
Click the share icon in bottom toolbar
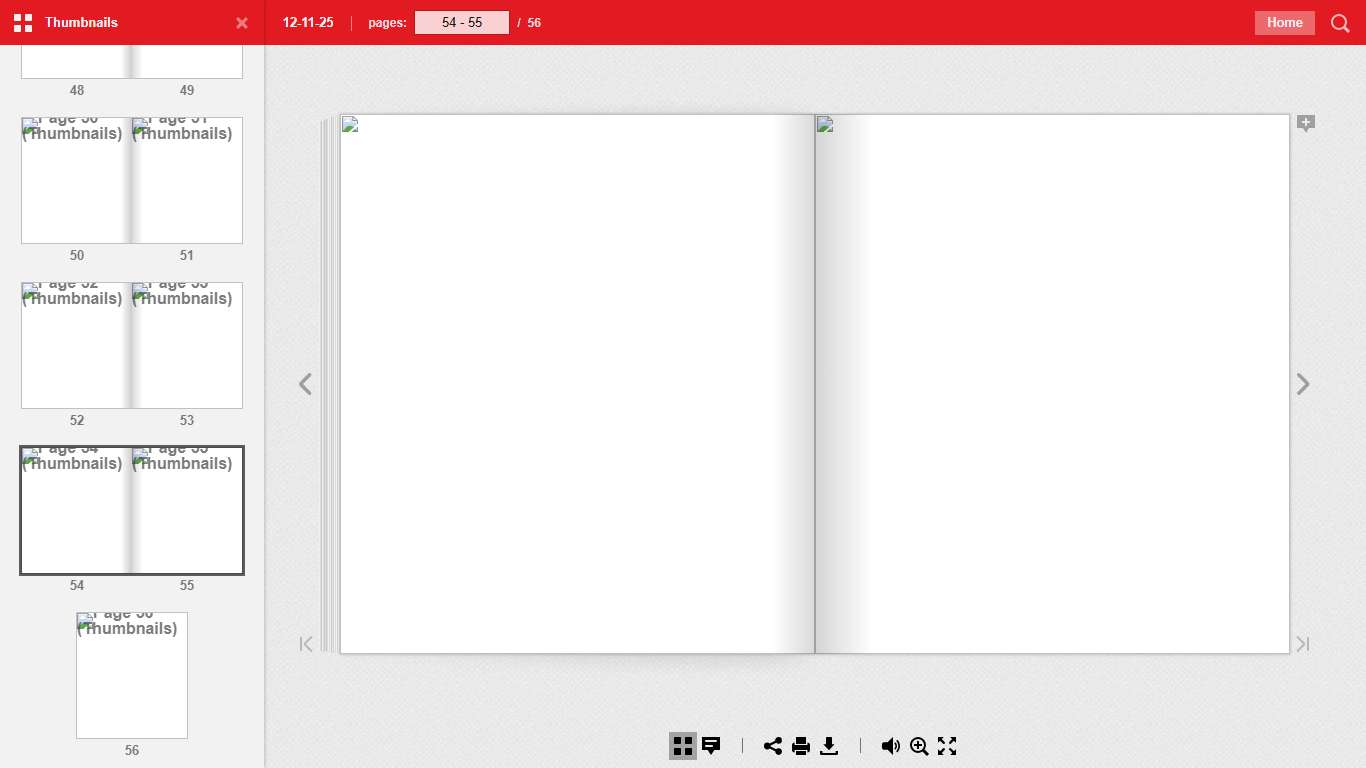[x=773, y=746]
